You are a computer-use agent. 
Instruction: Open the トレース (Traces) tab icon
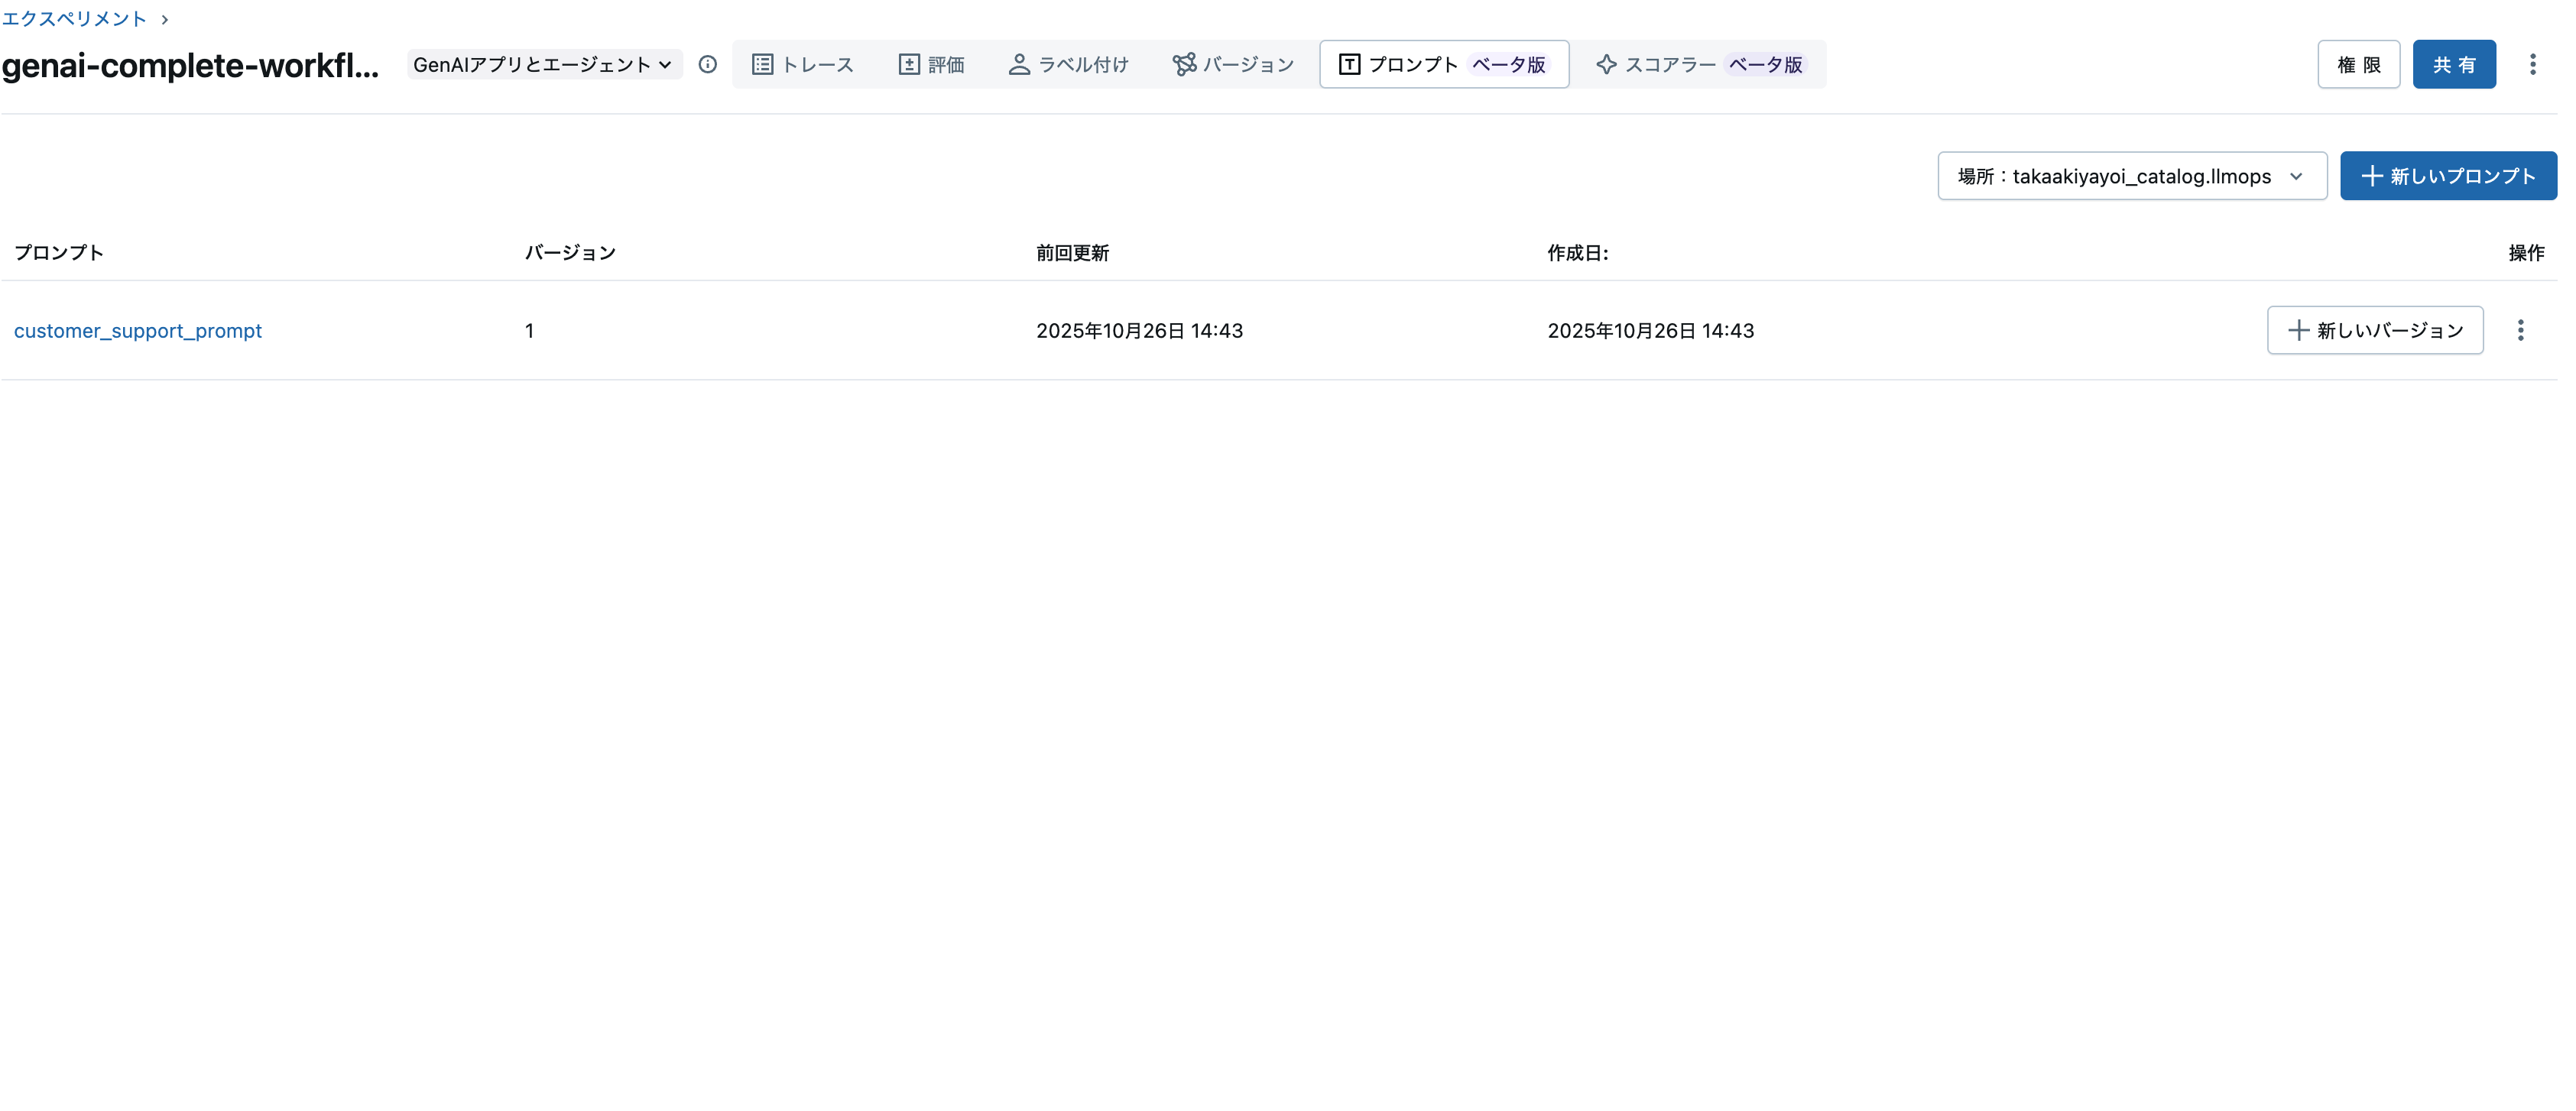(x=764, y=64)
